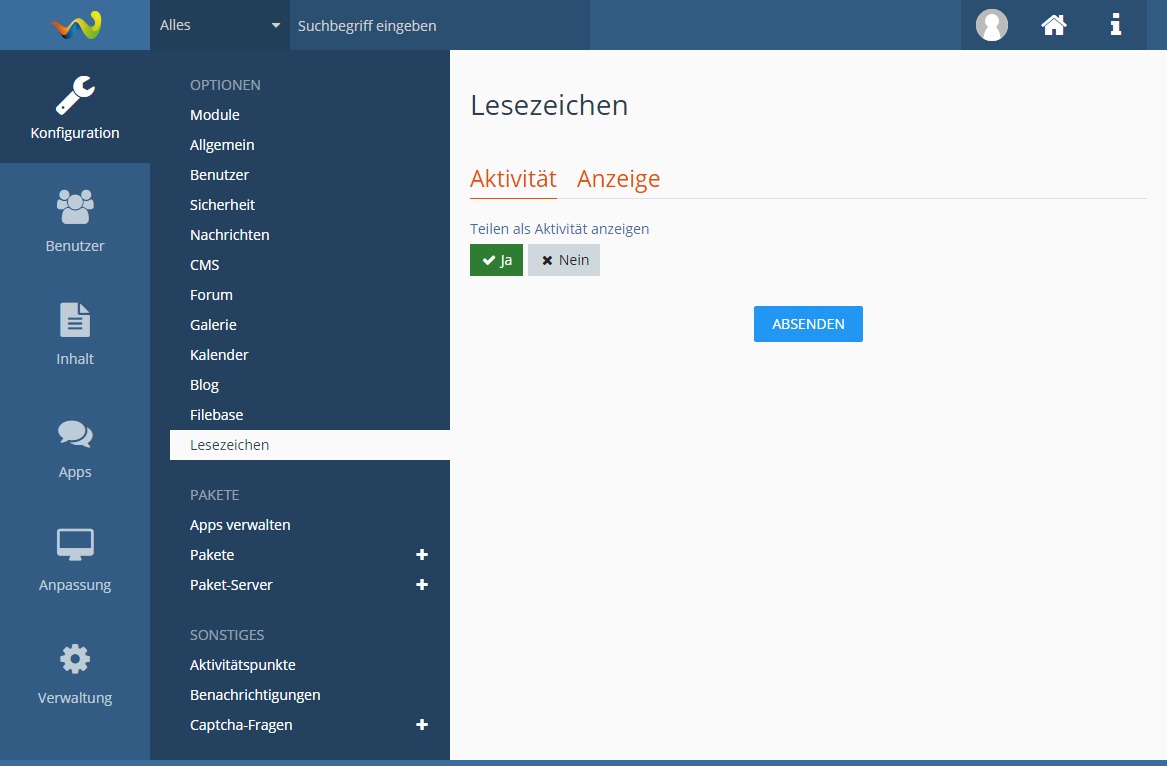Click the info icon in header
The height and width of the screenshot is (766, 1167).
(1115, 25)
